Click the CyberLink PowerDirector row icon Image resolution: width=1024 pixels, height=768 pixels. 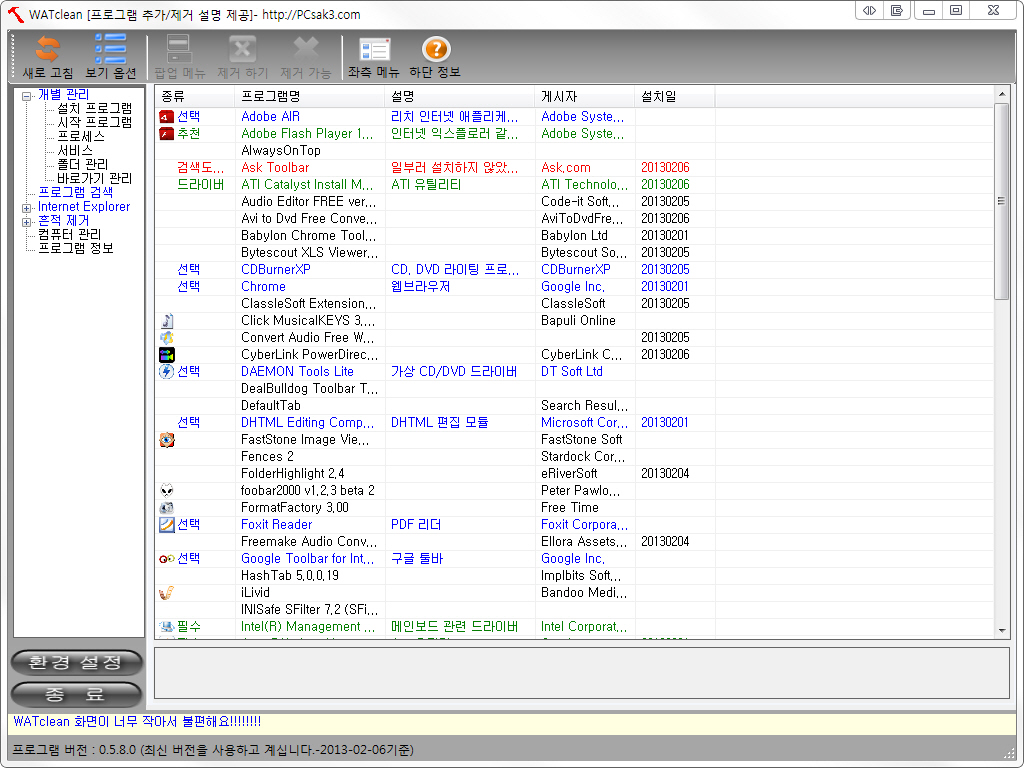coord(167,355)
